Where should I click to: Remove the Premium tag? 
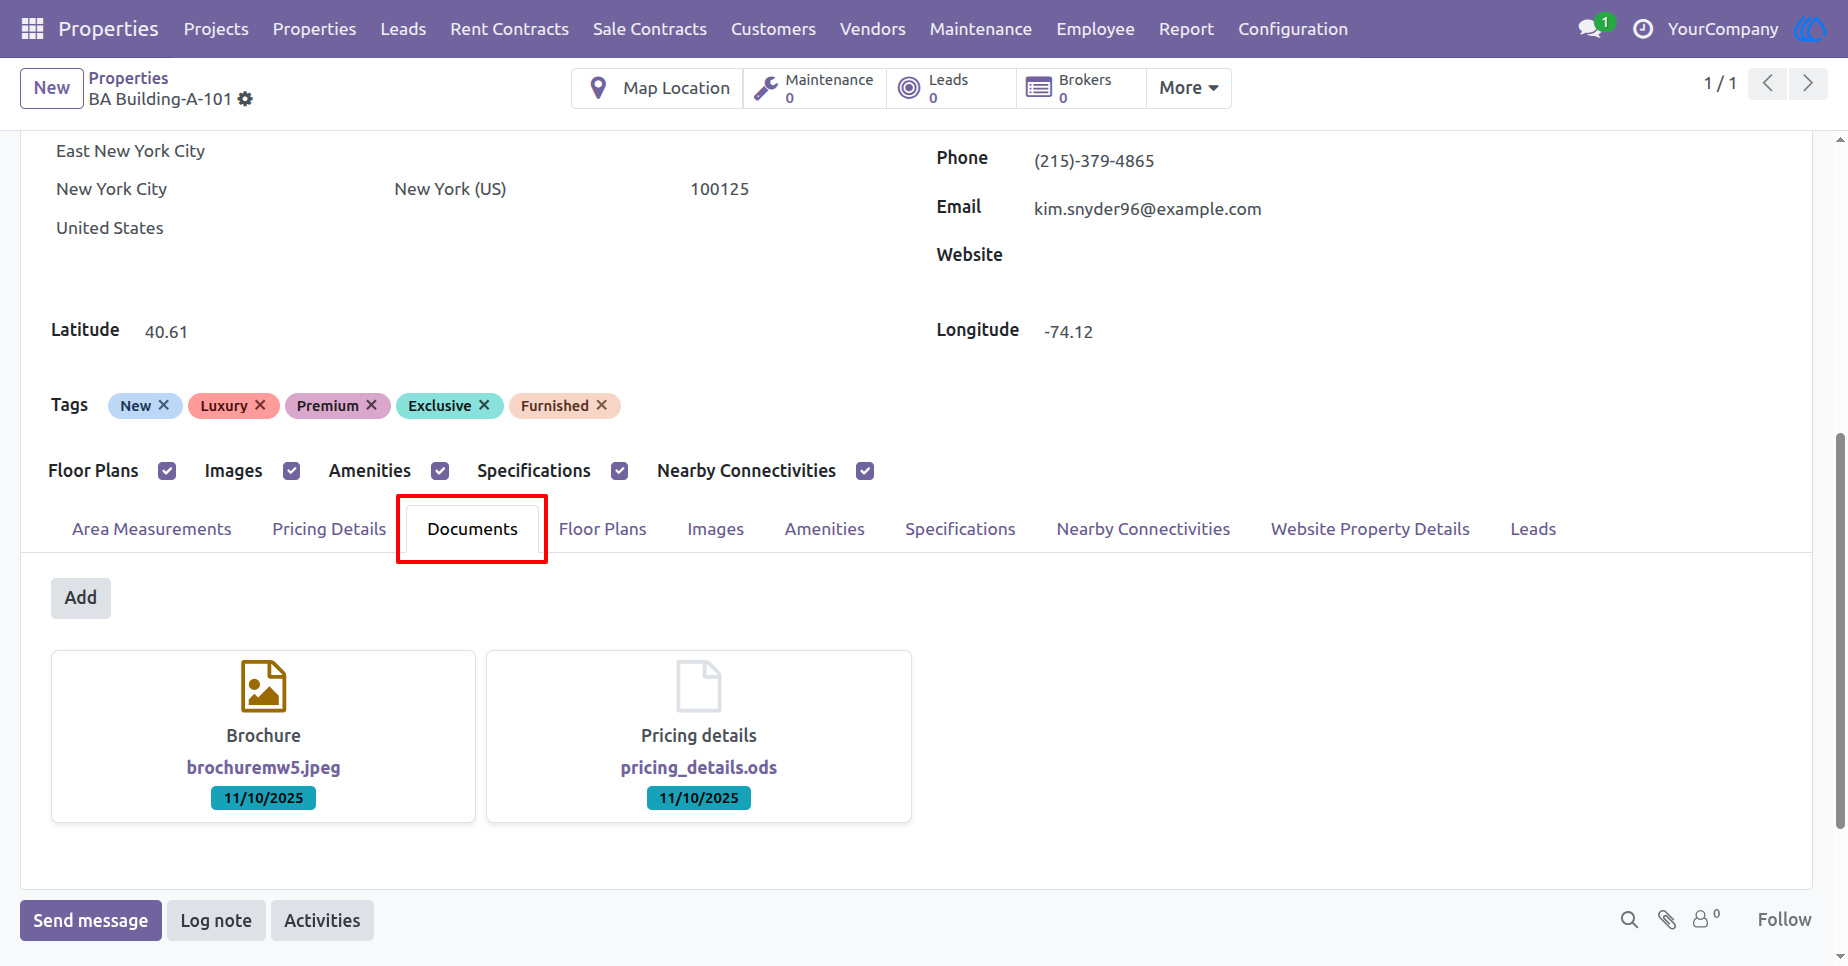(x=371, y=405)
